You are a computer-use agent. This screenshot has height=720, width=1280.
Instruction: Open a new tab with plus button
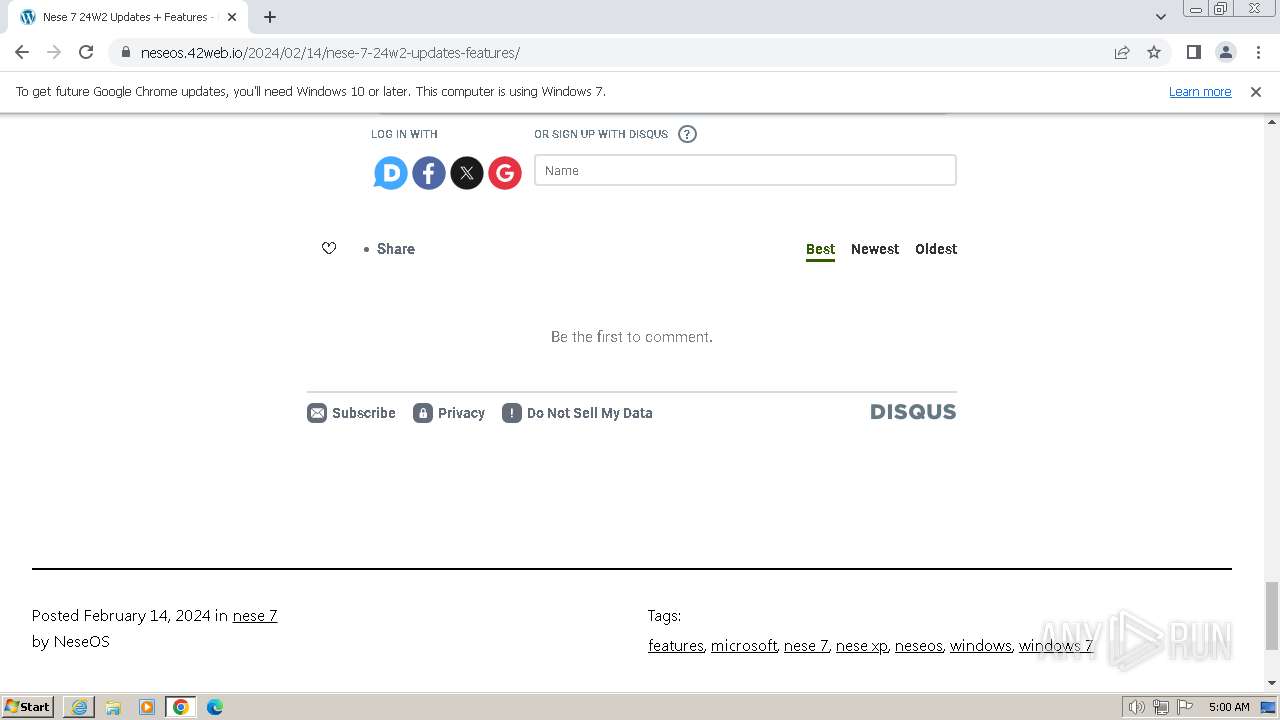point(270,17)
